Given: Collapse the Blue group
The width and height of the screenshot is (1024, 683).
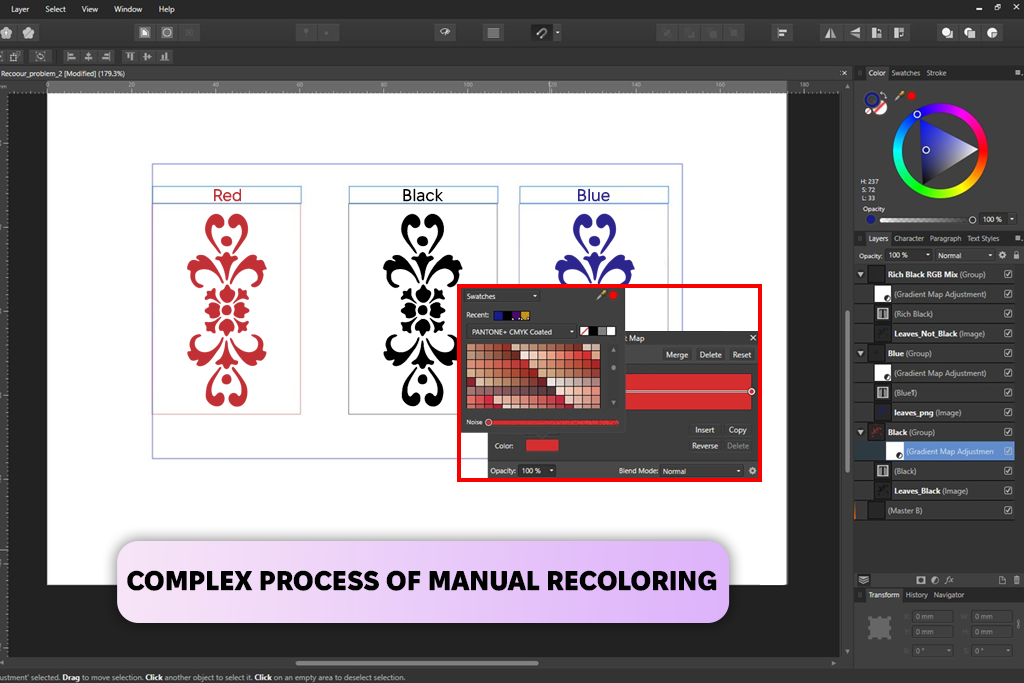Looking at the screenshot, I should coord(861,354).
